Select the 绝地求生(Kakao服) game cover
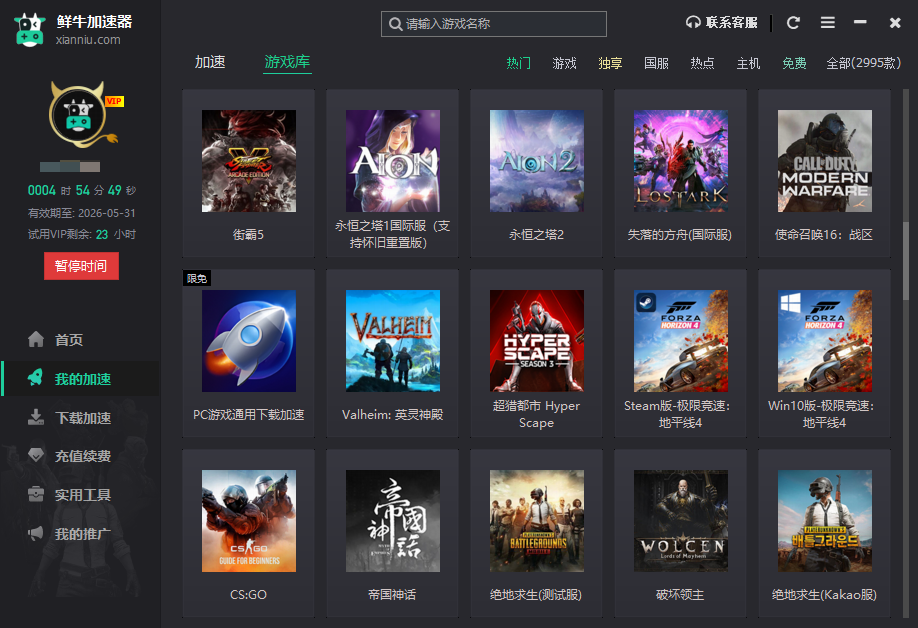 click(825, 521)
